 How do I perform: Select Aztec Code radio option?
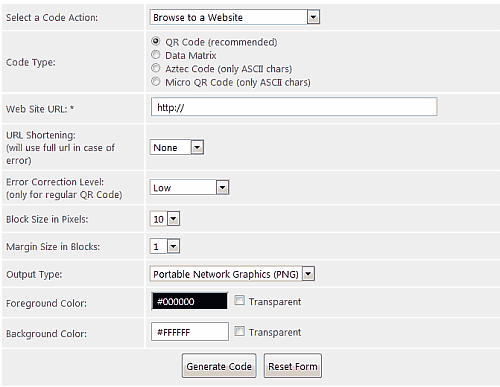pos(155,68)
